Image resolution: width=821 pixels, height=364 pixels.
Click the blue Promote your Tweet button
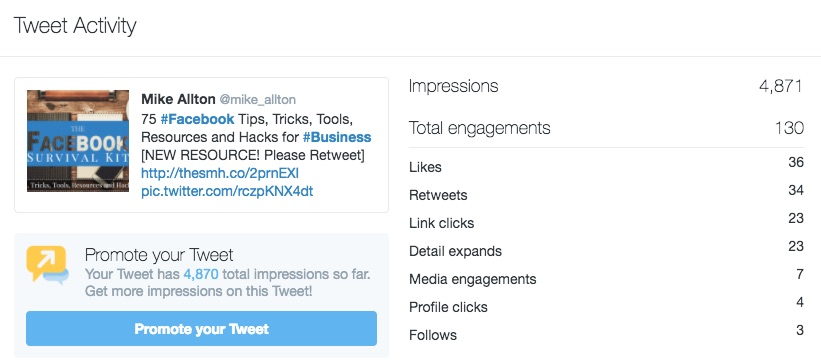click(x=201, y=328)
